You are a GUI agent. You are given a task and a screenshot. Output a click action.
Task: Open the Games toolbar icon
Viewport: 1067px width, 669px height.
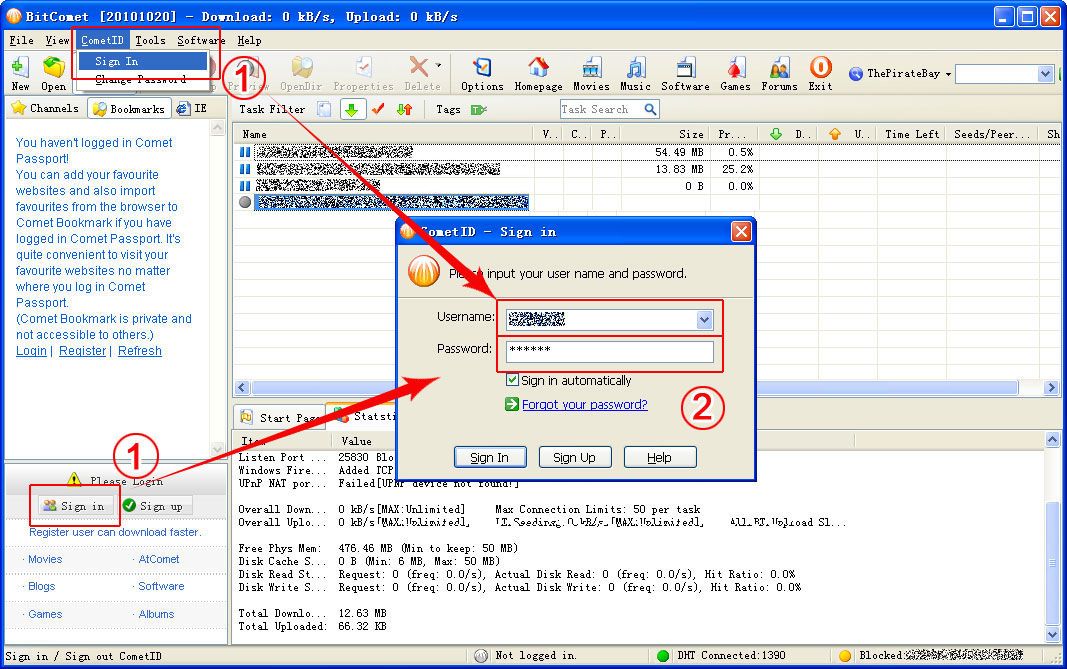tap(735, 74)
